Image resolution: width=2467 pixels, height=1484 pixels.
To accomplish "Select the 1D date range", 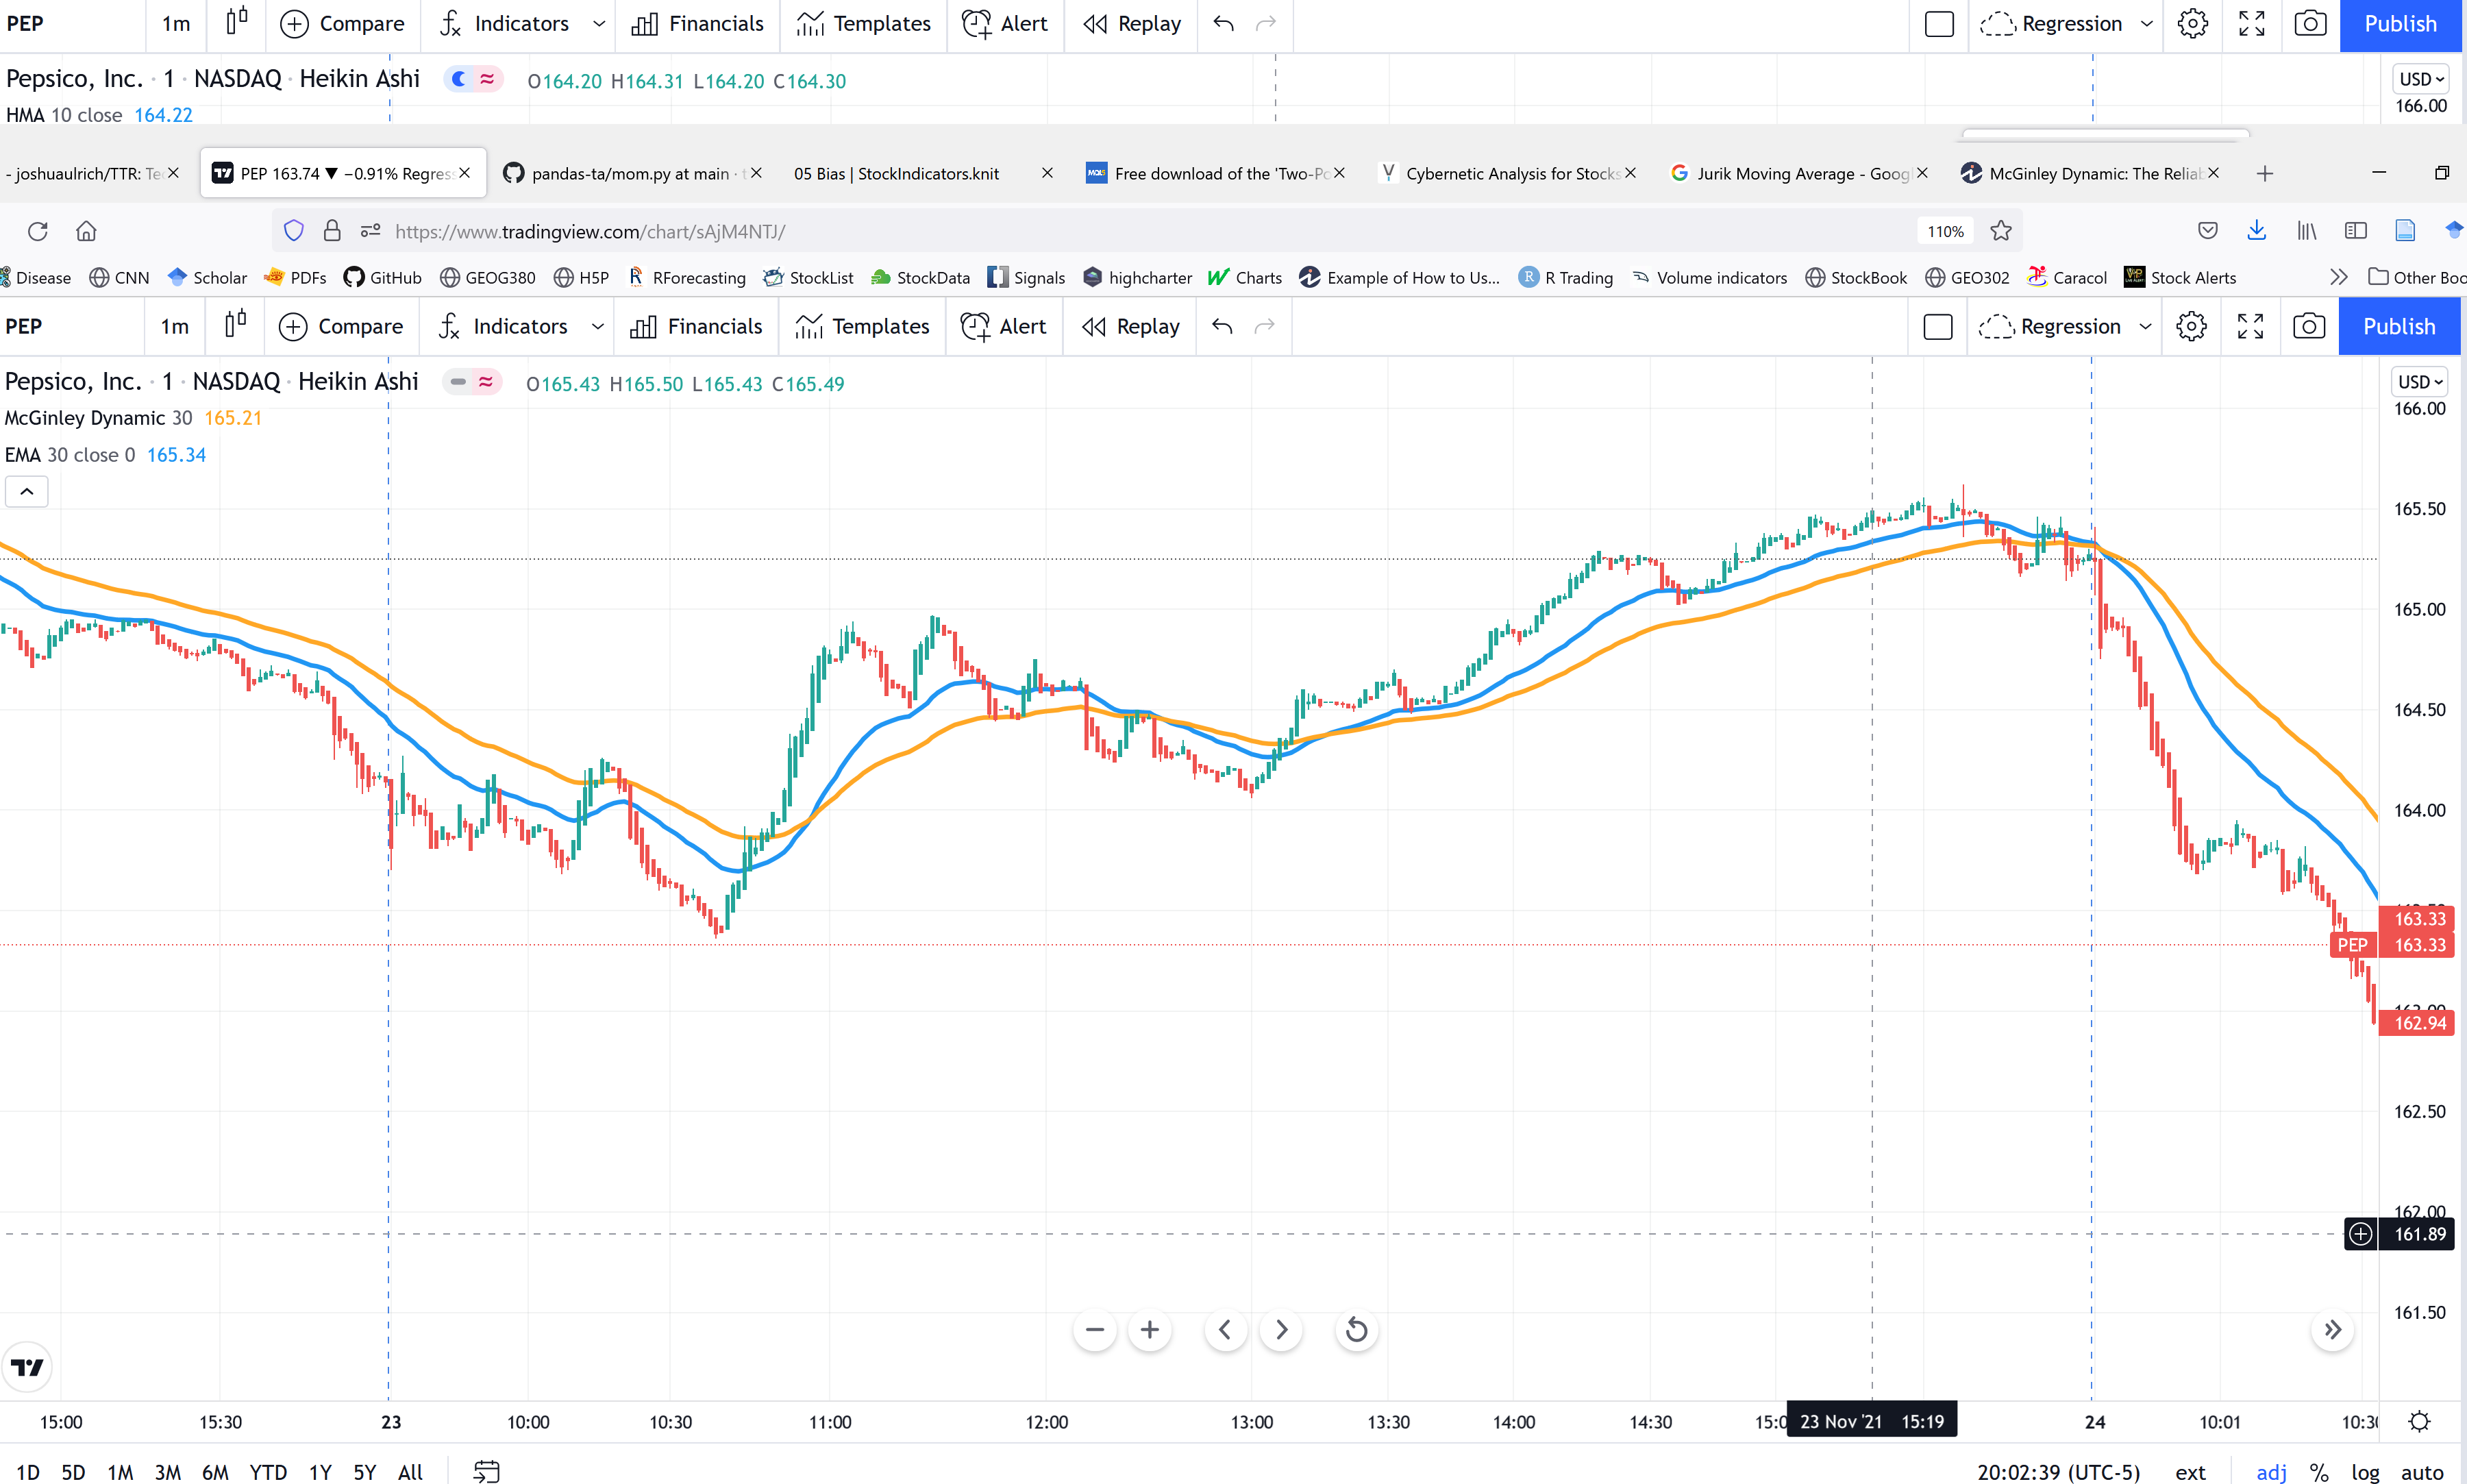I will [x=28, y=1472].
